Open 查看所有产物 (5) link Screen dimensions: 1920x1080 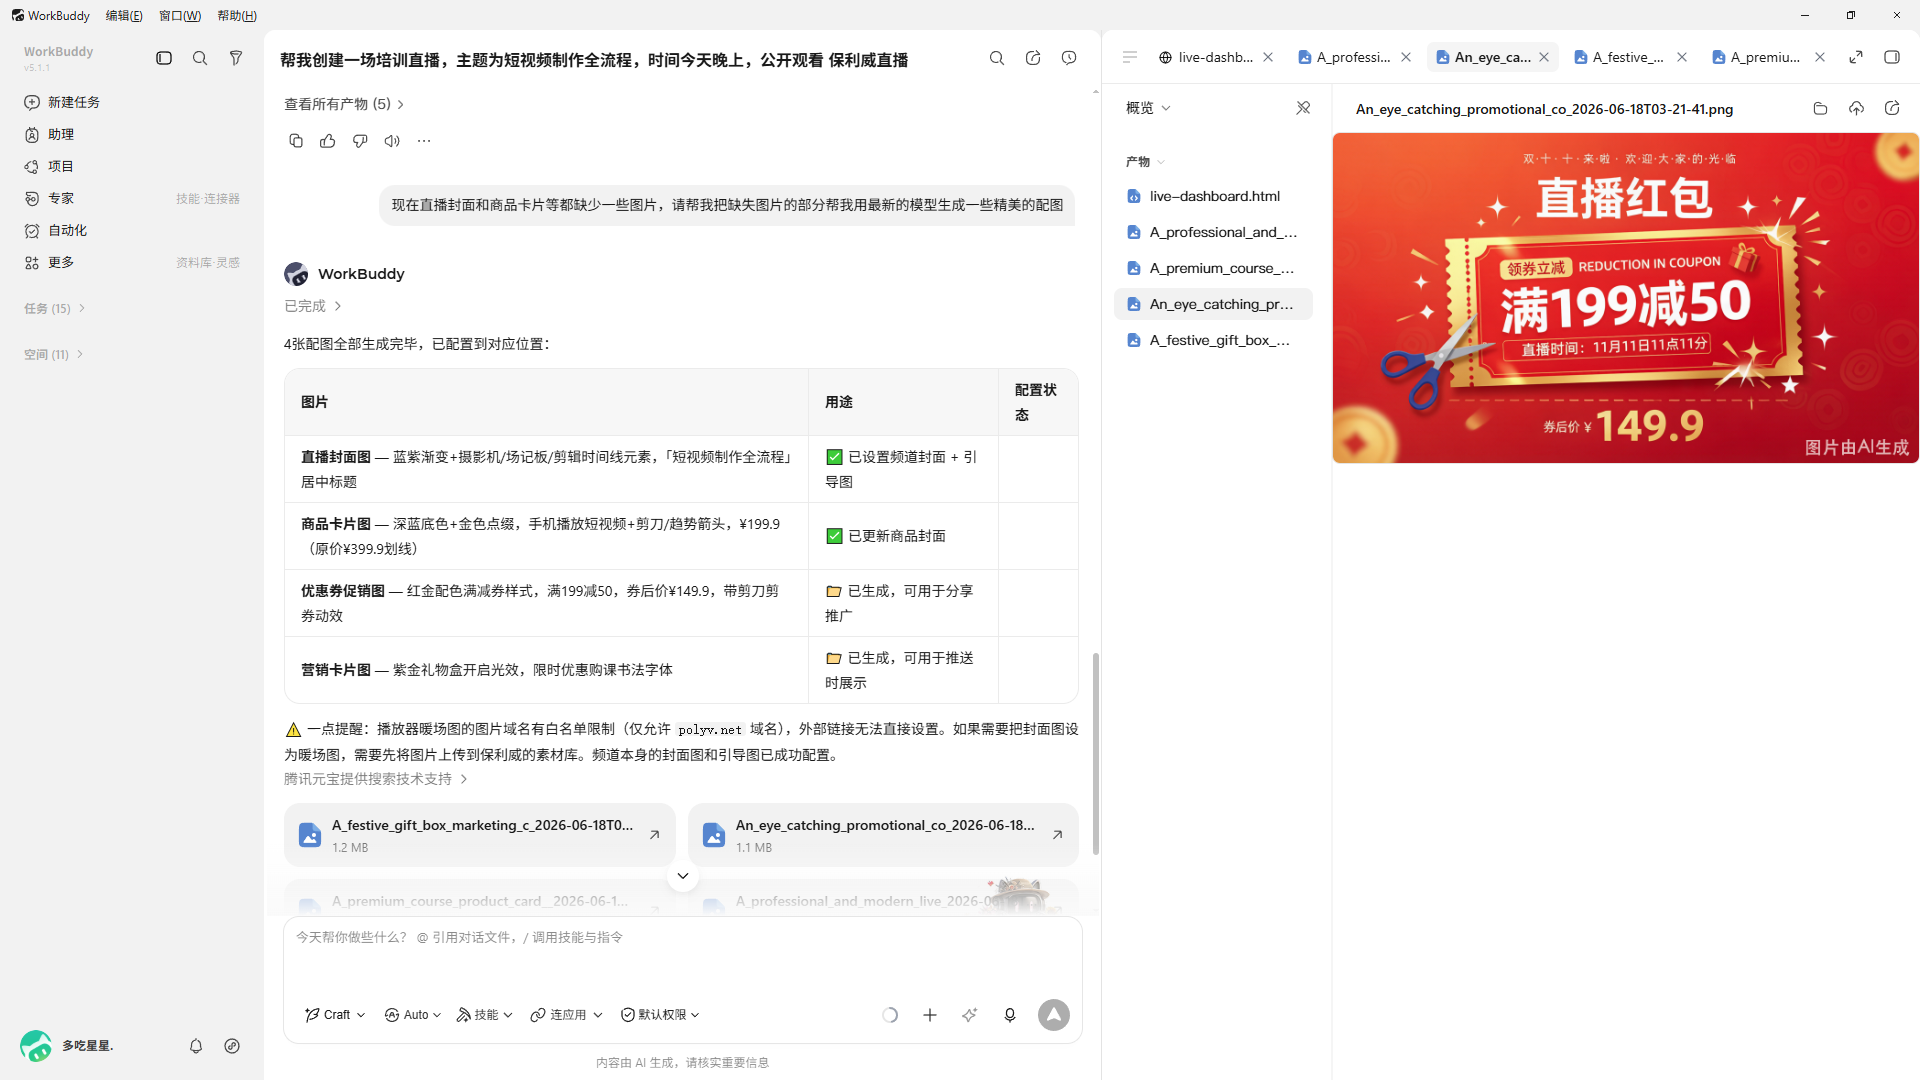pyautogui.click(x=344, y=104)
